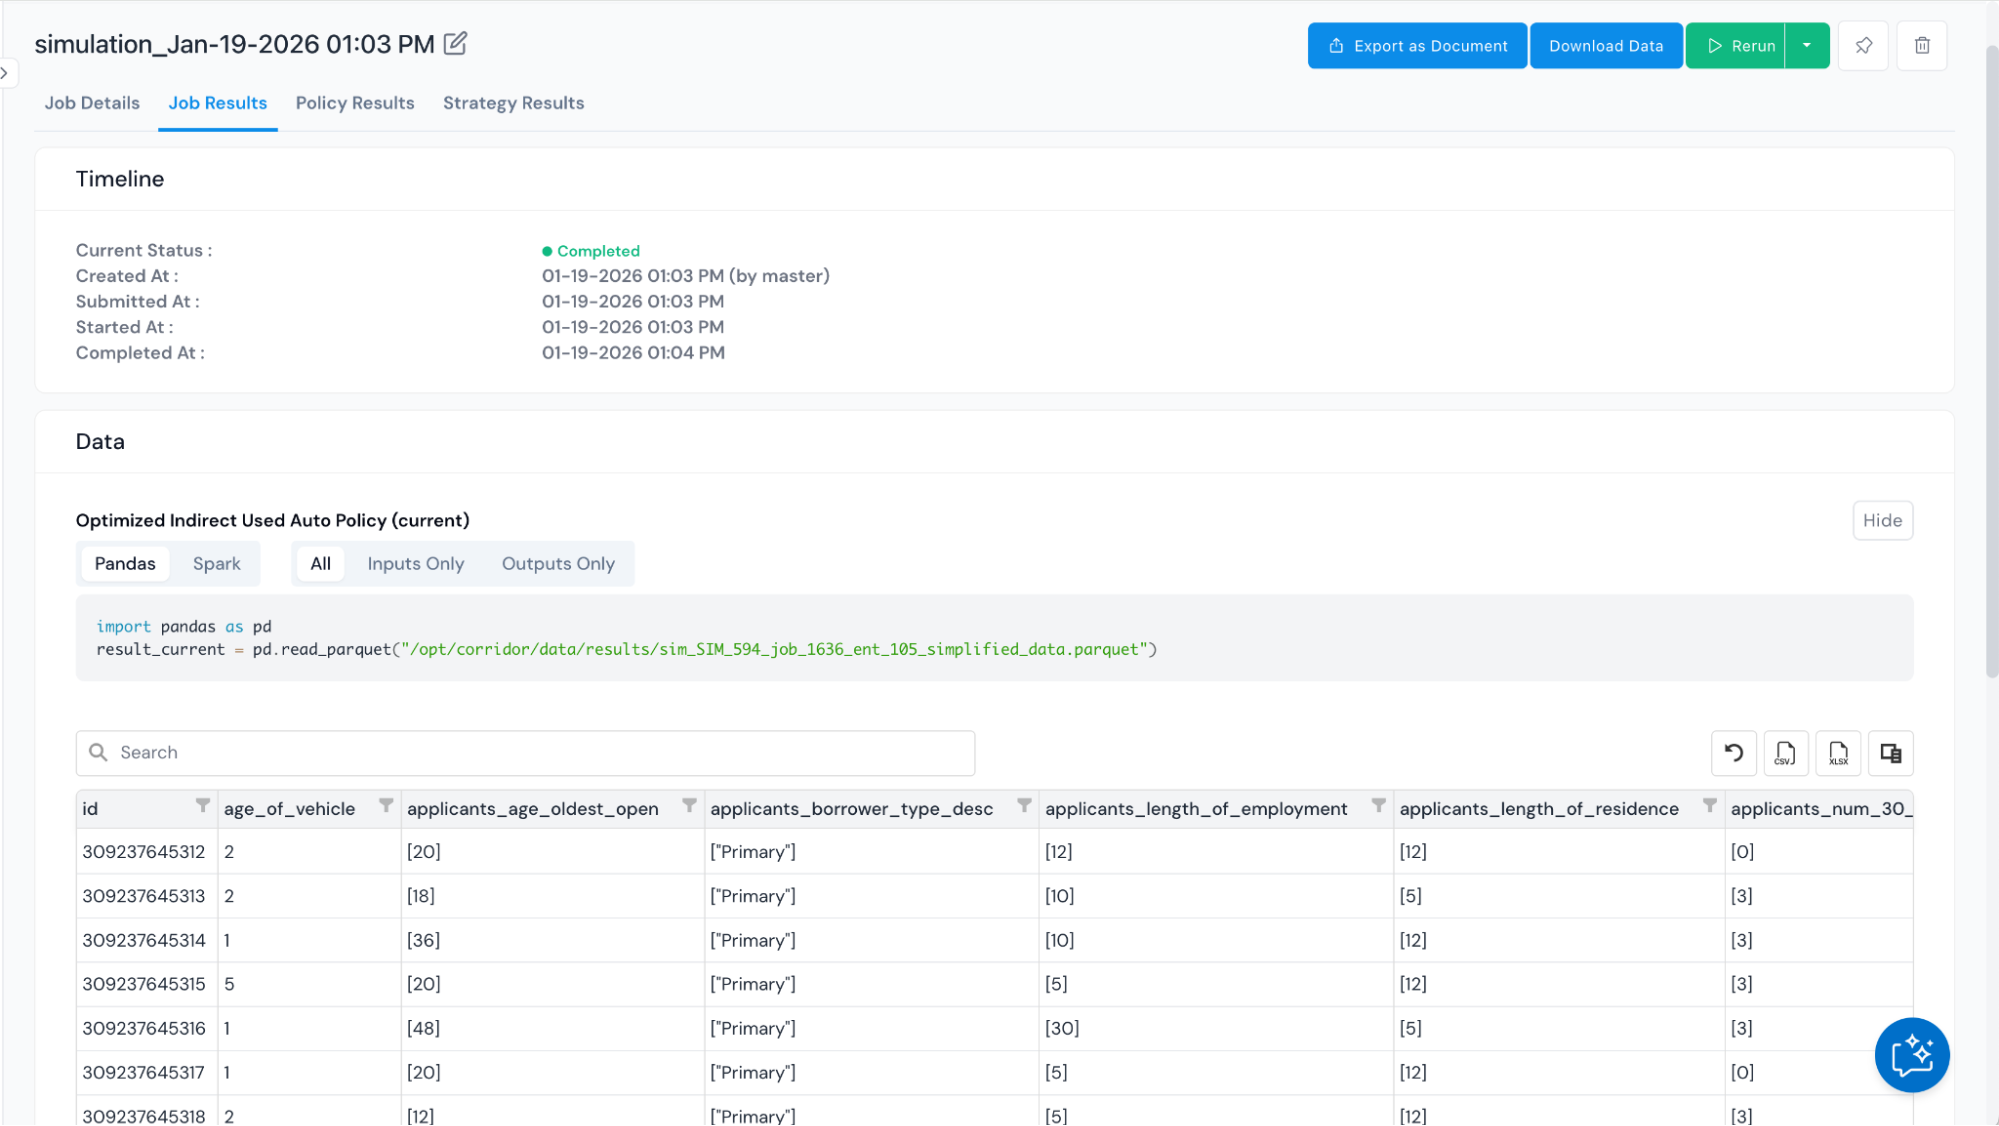This screenshot has width=1999, height=1126.
Task: Filter the age_of_vehicle column
Action: tap(386, 806)
